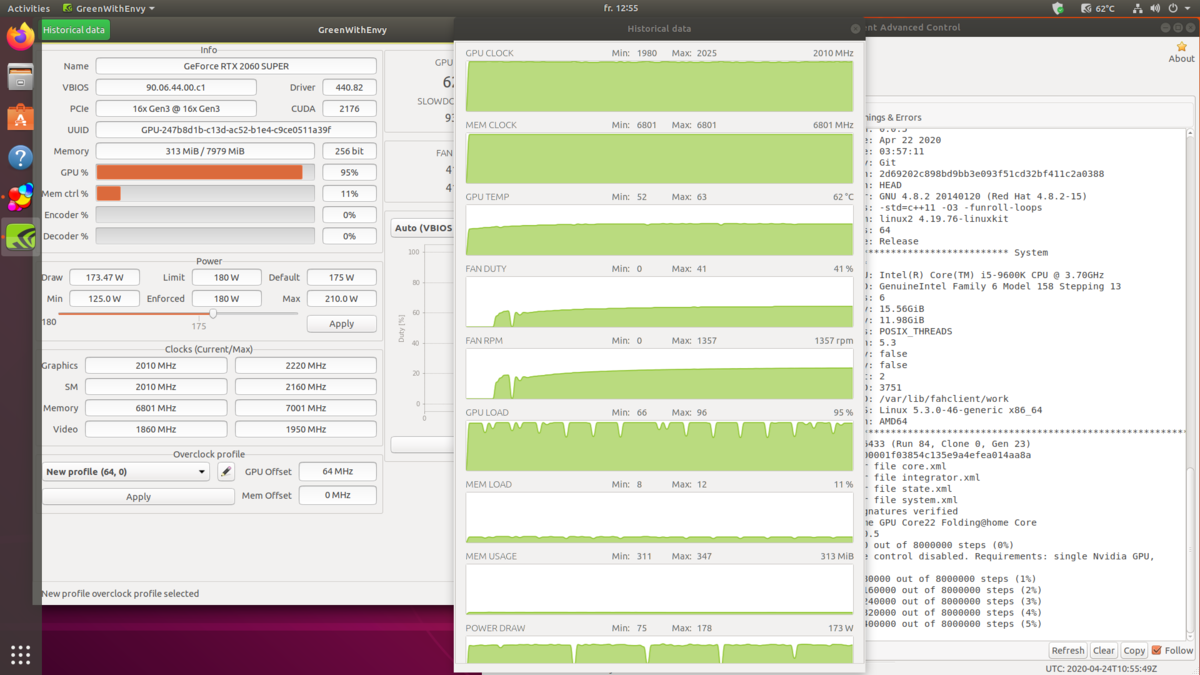Open the clock showing fr. 12:55
Image resolution: width=1200 pixels, height=675 pixels.
click(621, 8)
